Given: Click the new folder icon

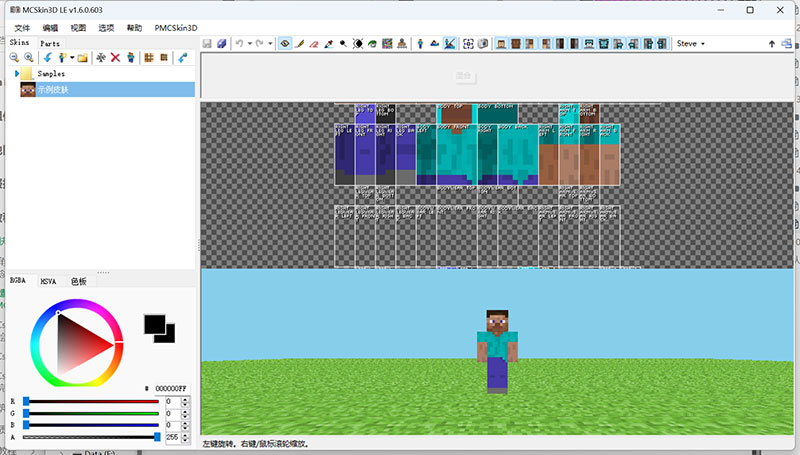Looking at the screenshot, I should tap(83, 58).
